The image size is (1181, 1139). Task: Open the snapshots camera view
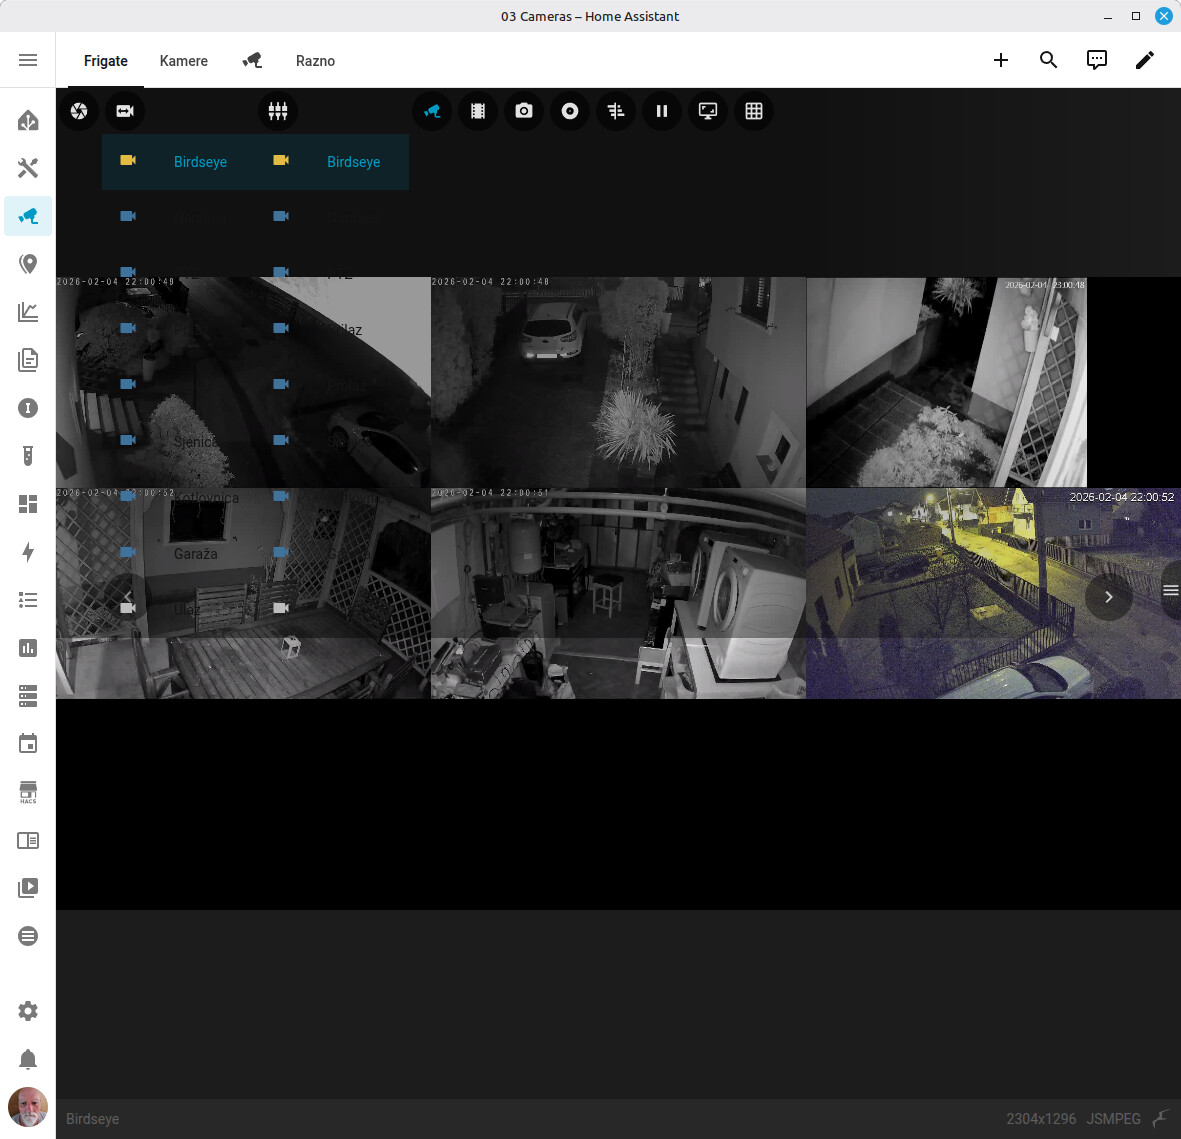(x=524, y=111)
